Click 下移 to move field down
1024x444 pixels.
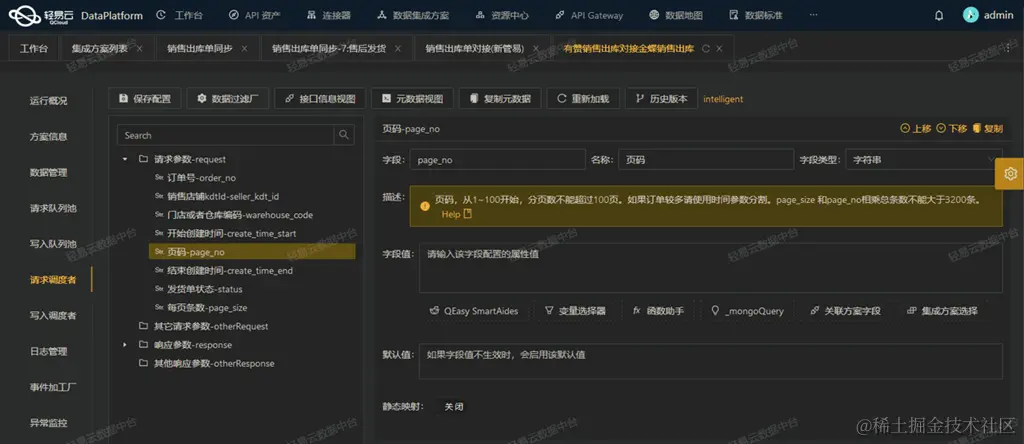point(952,129)
